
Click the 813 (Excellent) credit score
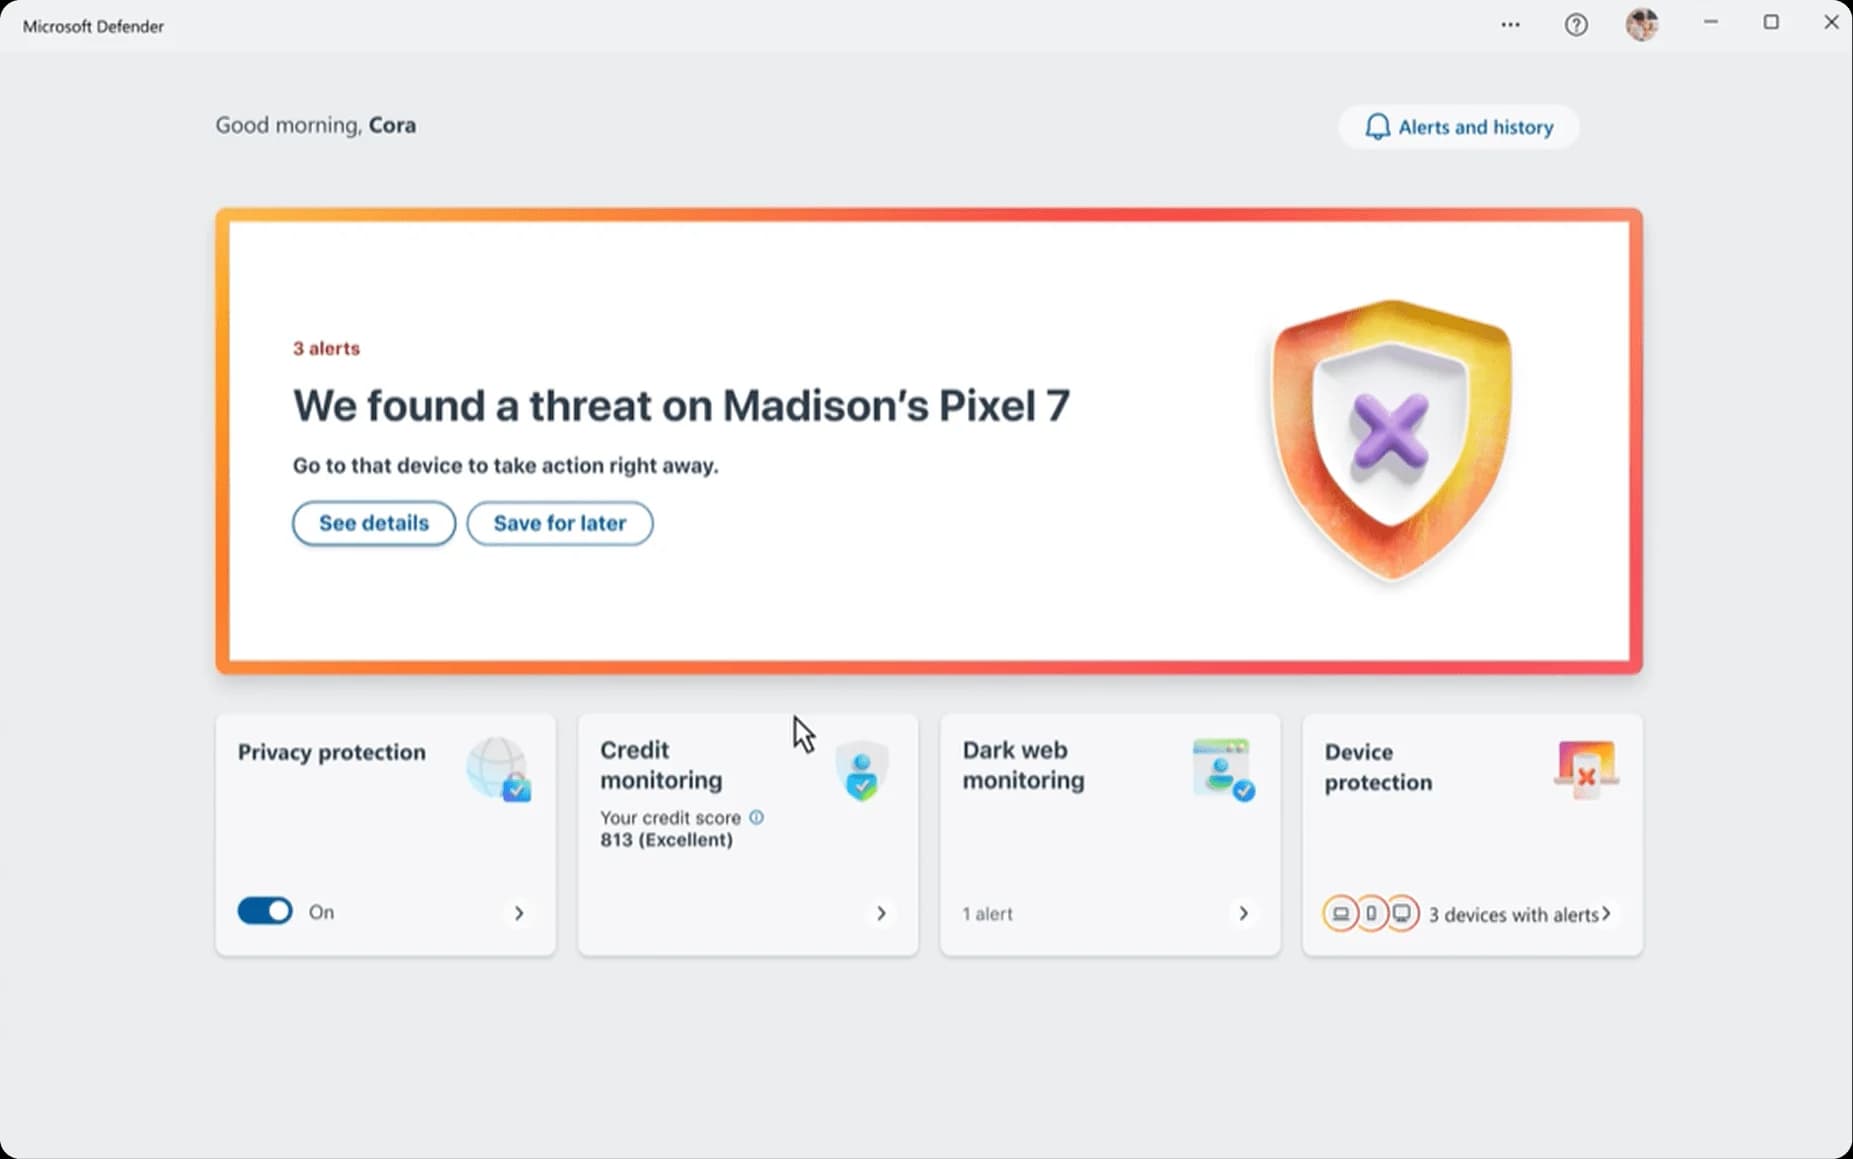666,840
